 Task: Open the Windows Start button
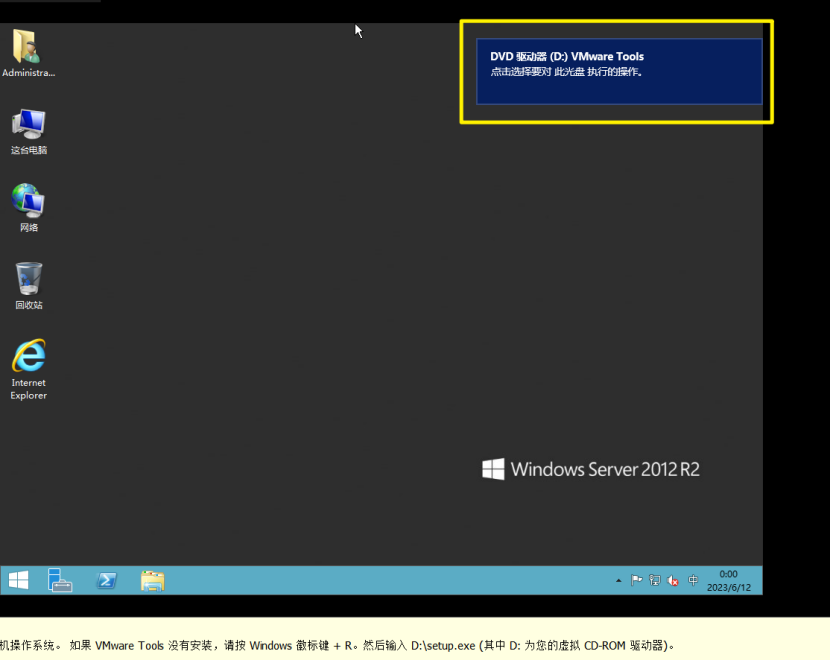(x=19, y=580)
